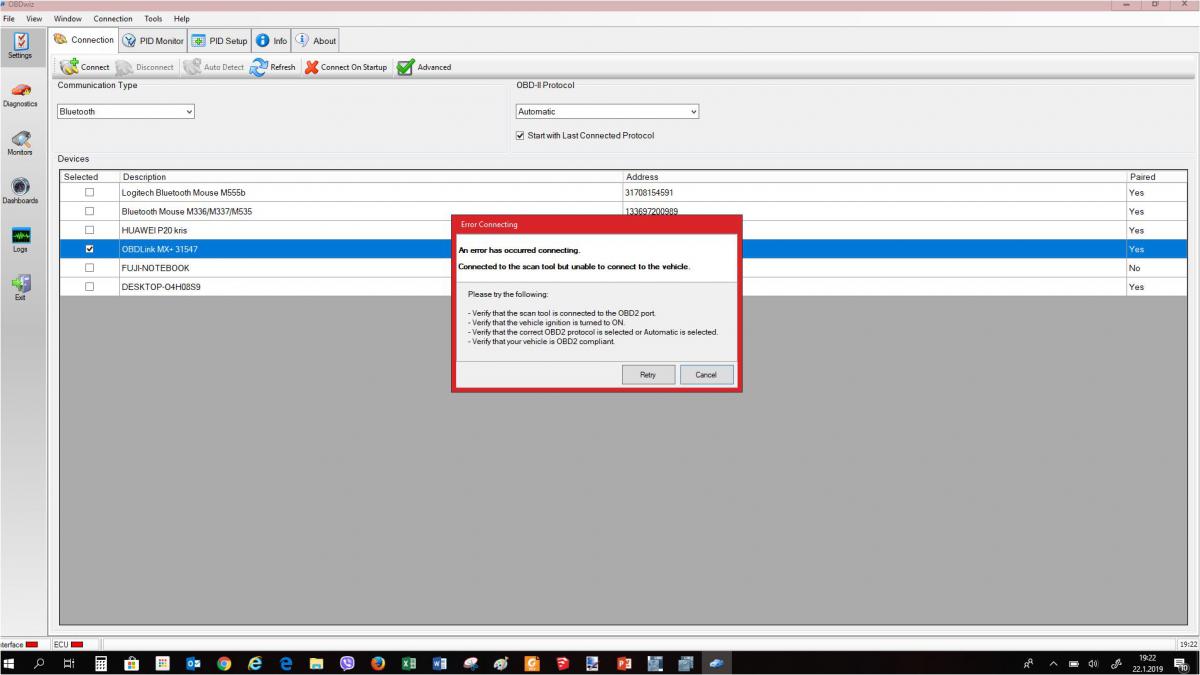Open Viber from the taskbar

click(347, 663)
